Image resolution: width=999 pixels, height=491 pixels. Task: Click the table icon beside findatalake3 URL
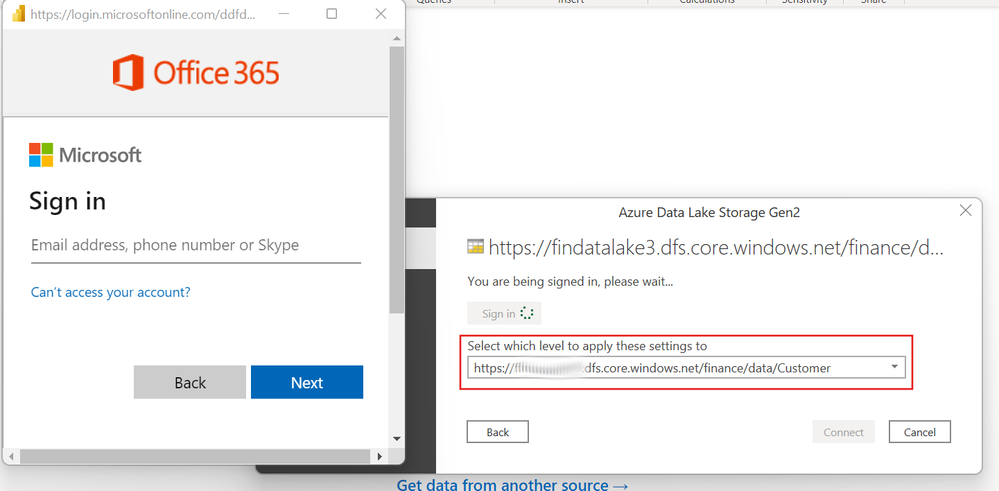475,247
